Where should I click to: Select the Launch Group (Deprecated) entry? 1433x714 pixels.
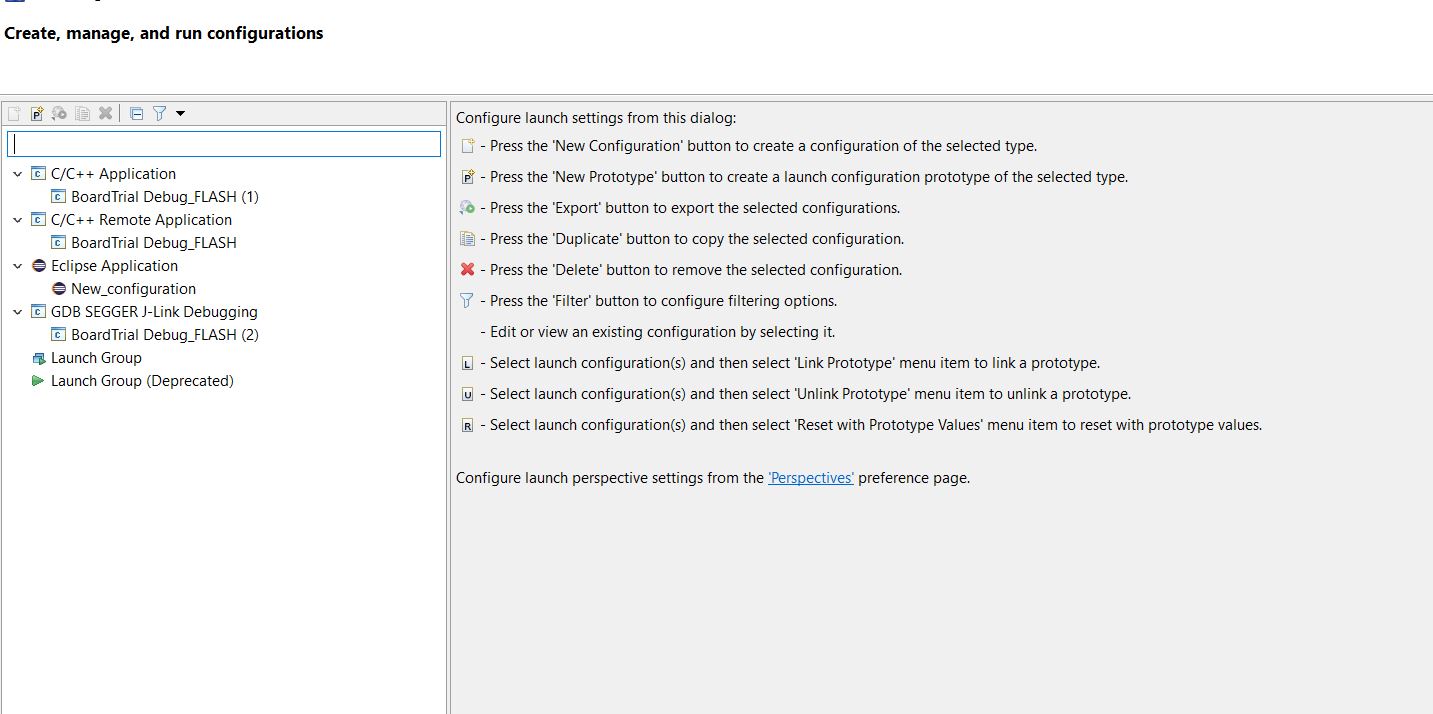(x=142, y=380)
